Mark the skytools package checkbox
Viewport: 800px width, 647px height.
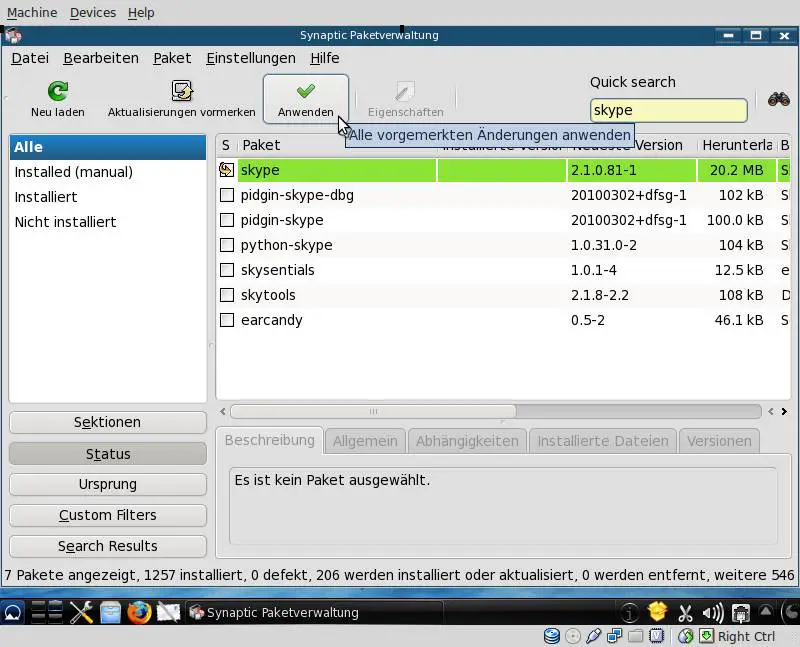point(227,295)
